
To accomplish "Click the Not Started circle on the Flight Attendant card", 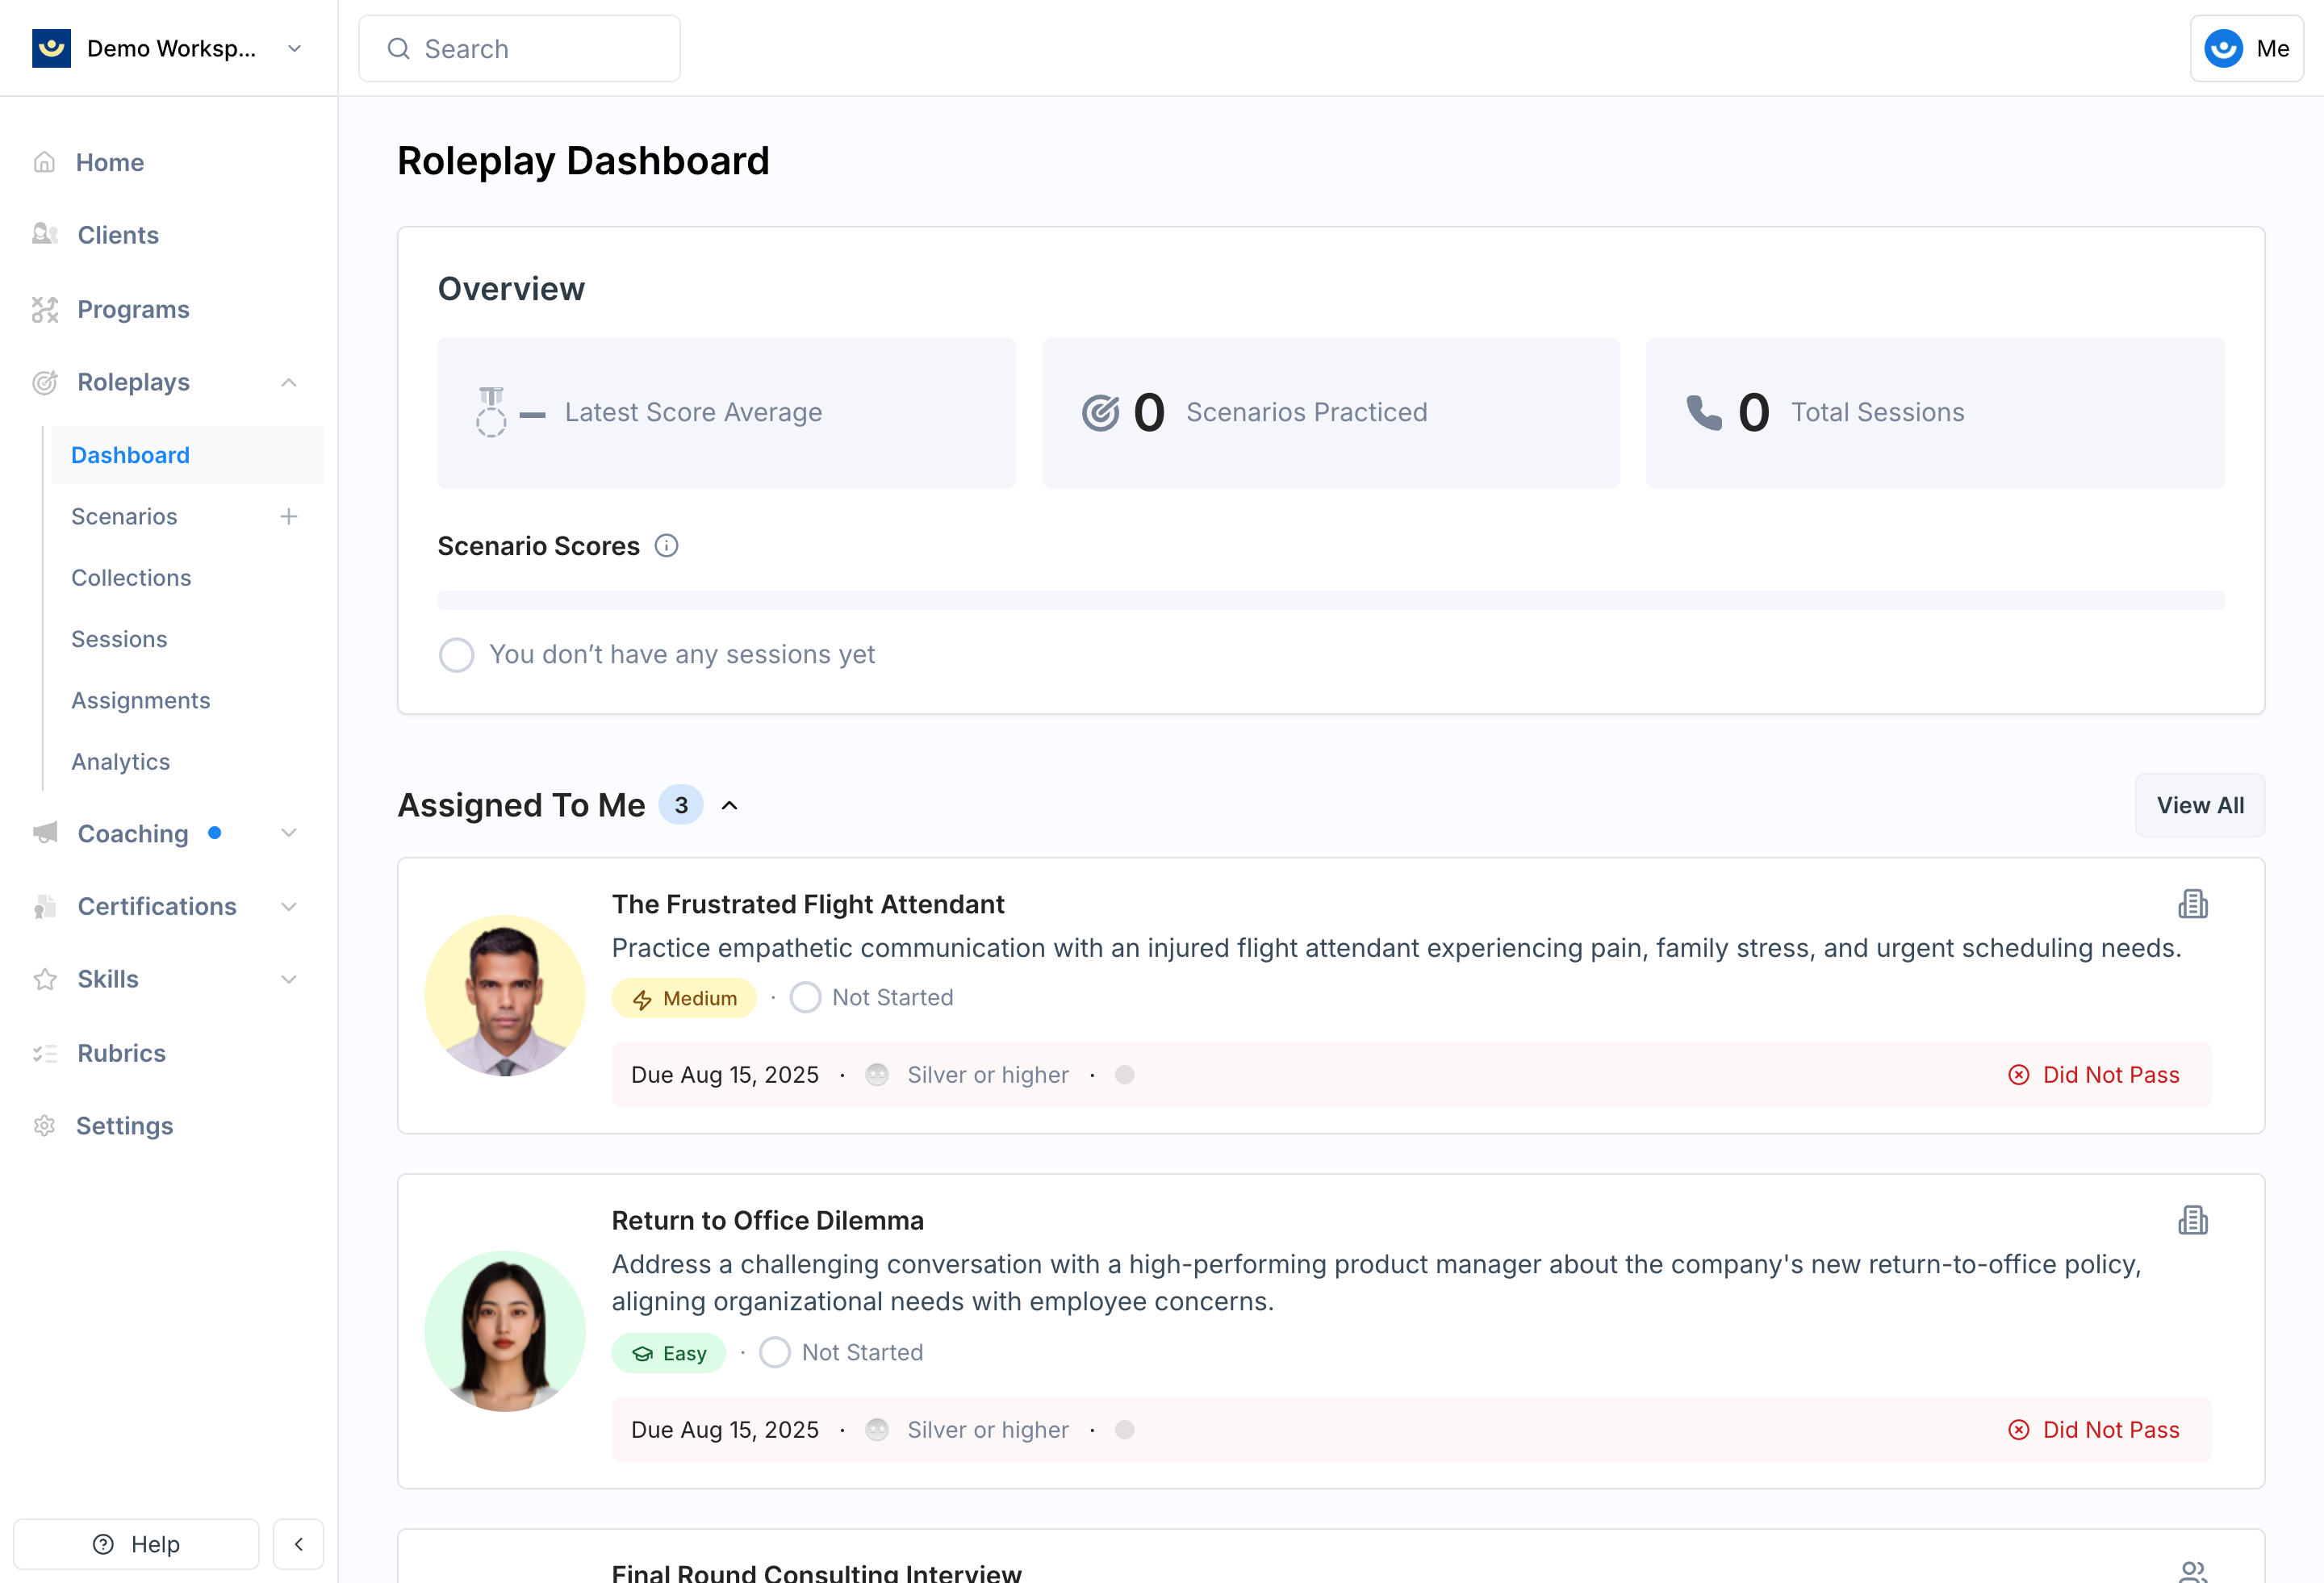I will tap(805, 998).
